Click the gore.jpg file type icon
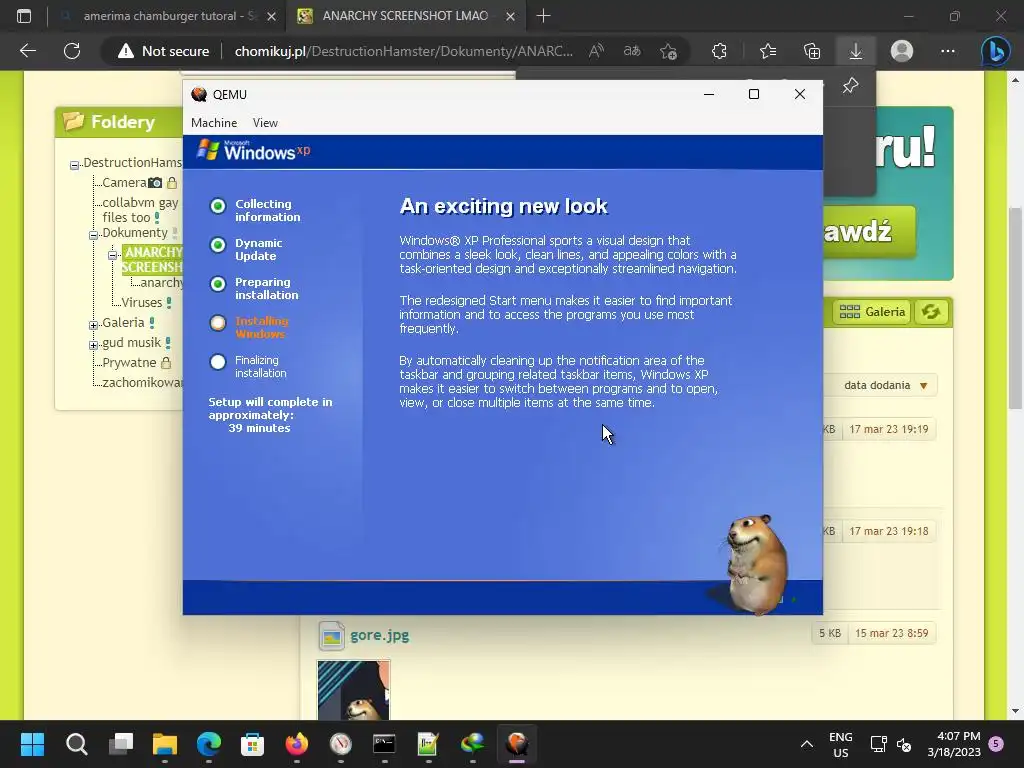The width and height of the screenshot is (1024, 768). point(331,635)
